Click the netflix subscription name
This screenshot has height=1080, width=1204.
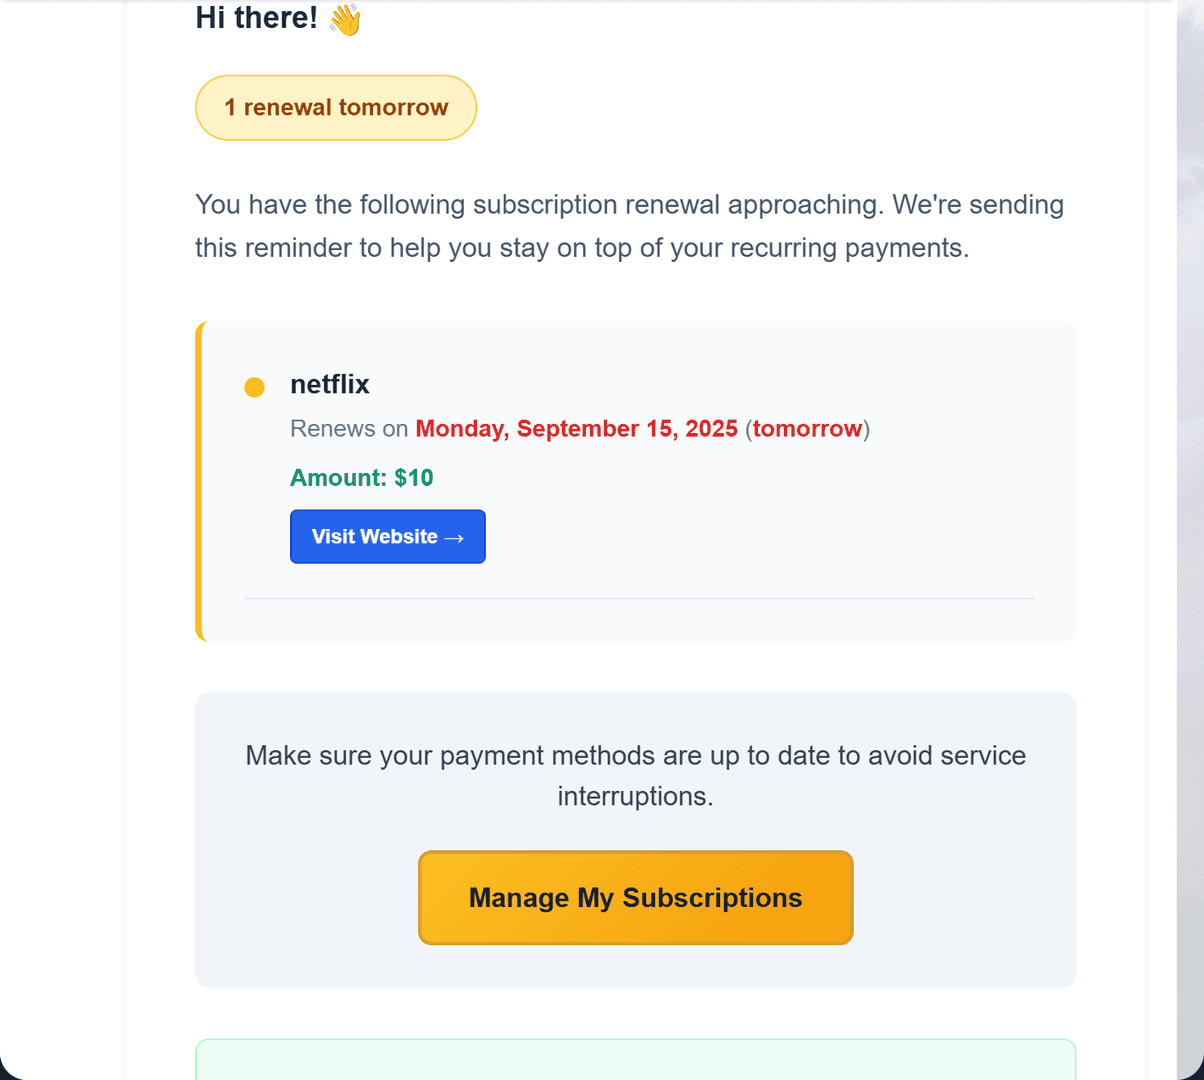point(330,384)
